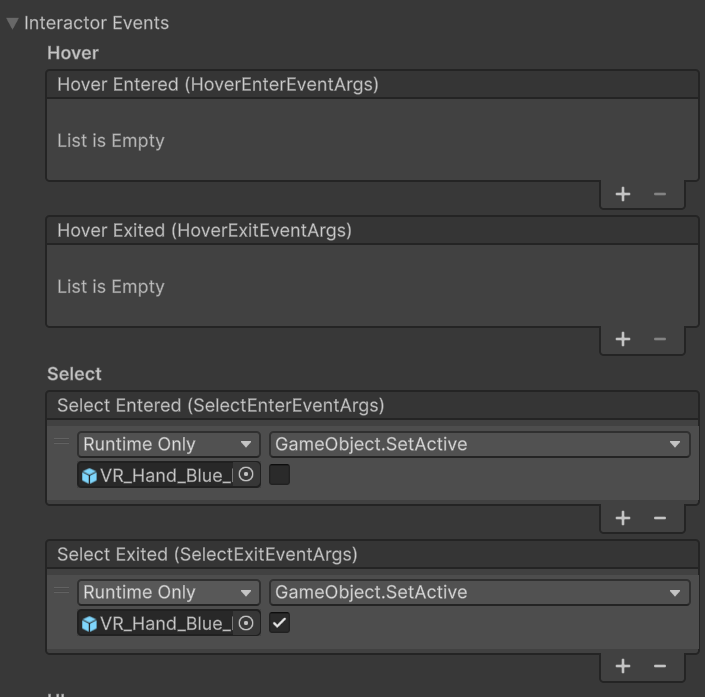Change GameObject.SetActive function in Select Entered
705x697 pixels.
point(479,444)
